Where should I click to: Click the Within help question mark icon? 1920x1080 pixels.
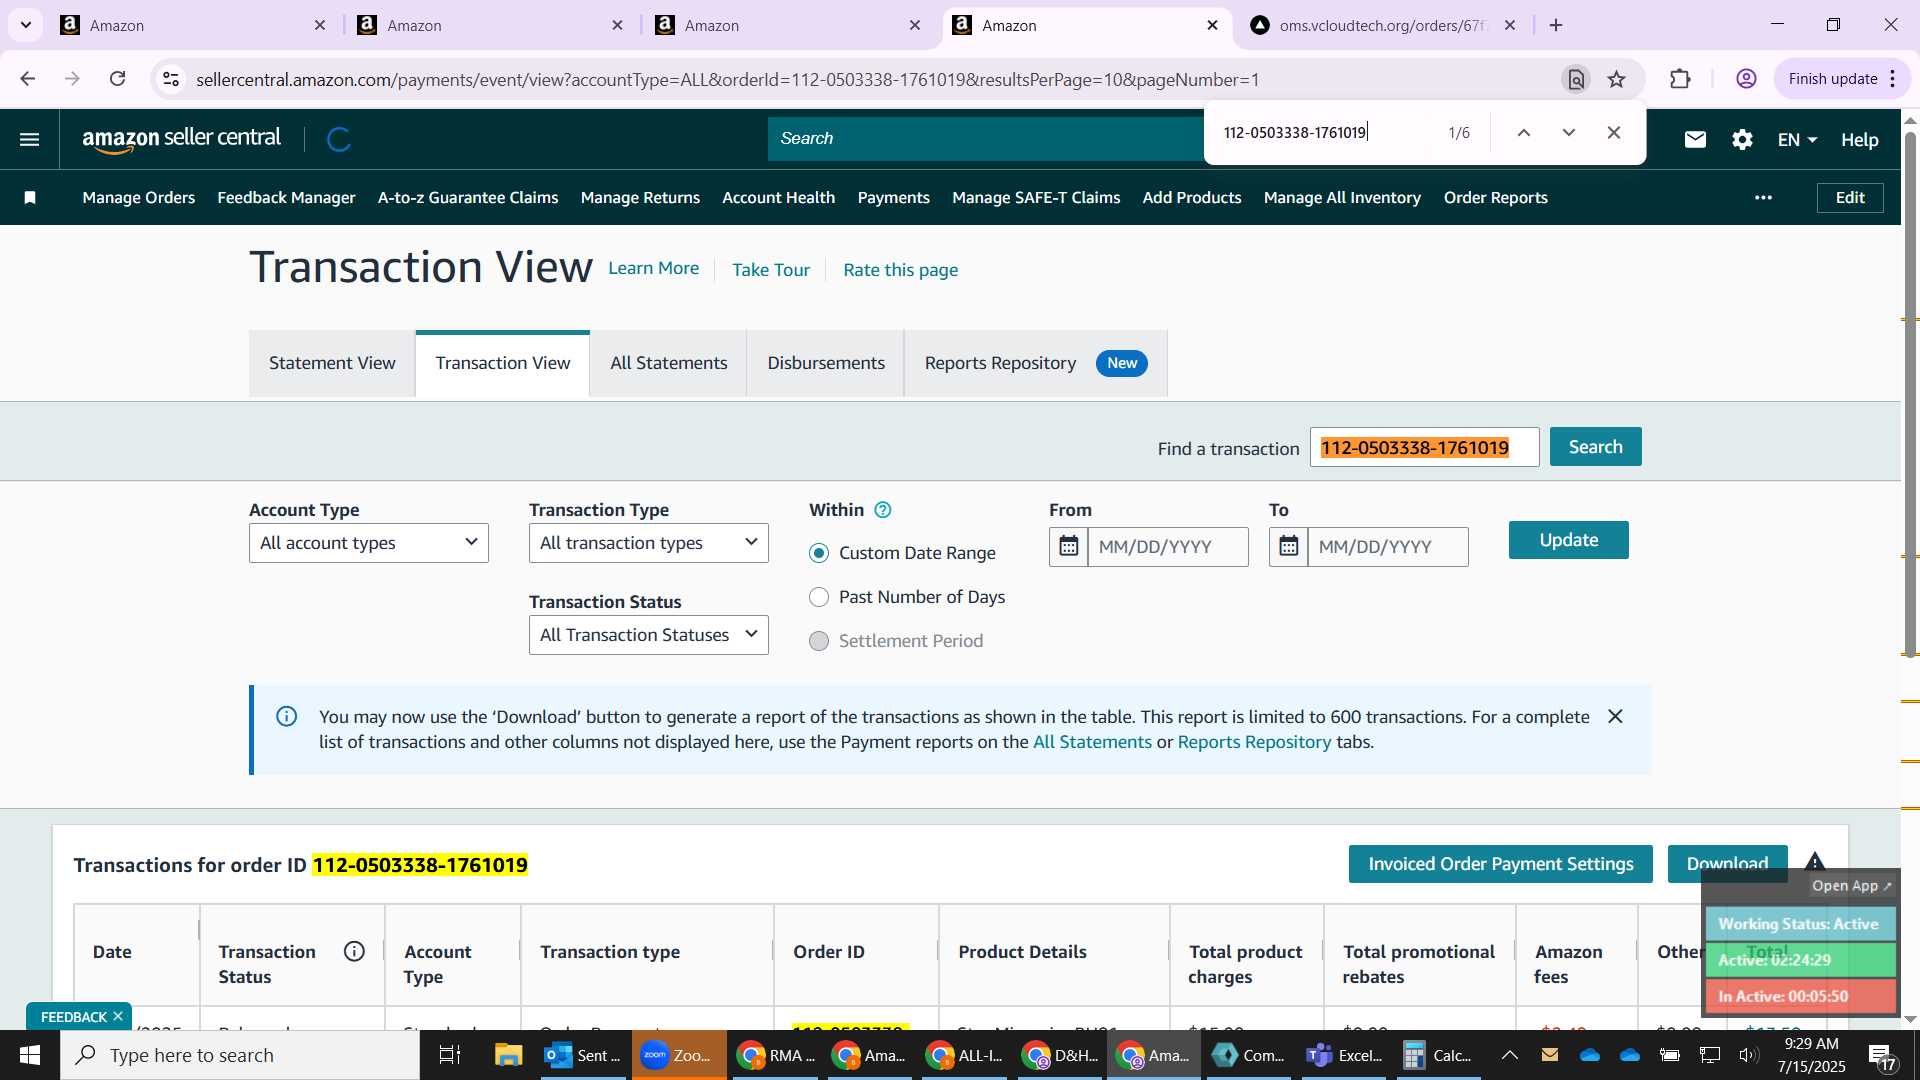point(882,510)
